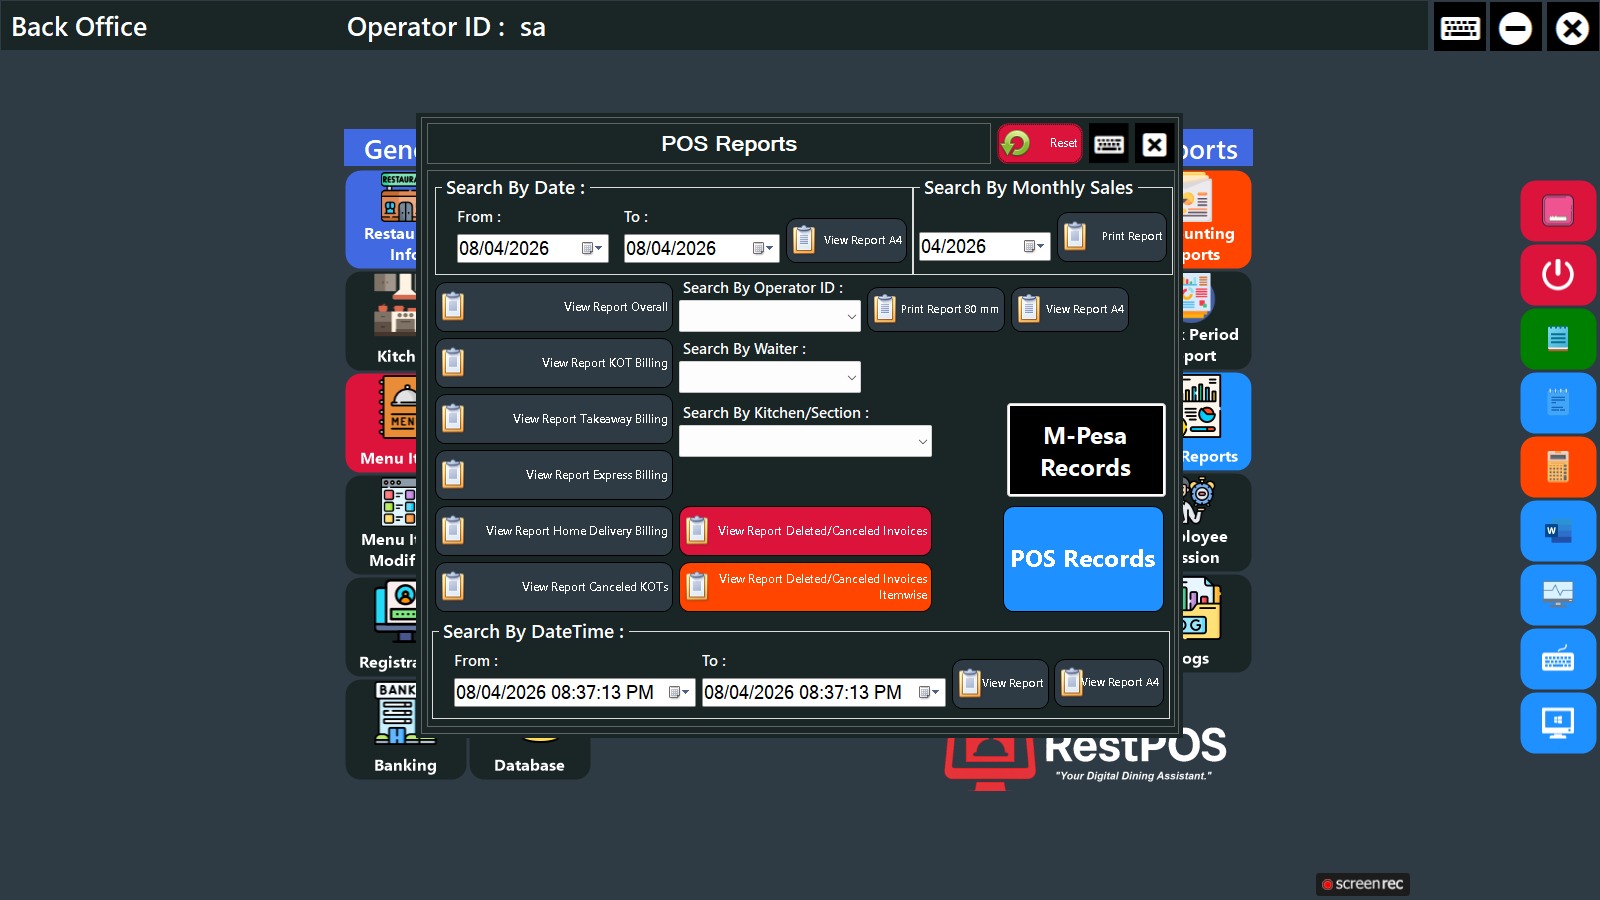Open the on-screen keyboard in the top bar
The image size is (1600, 900).
1460,27
